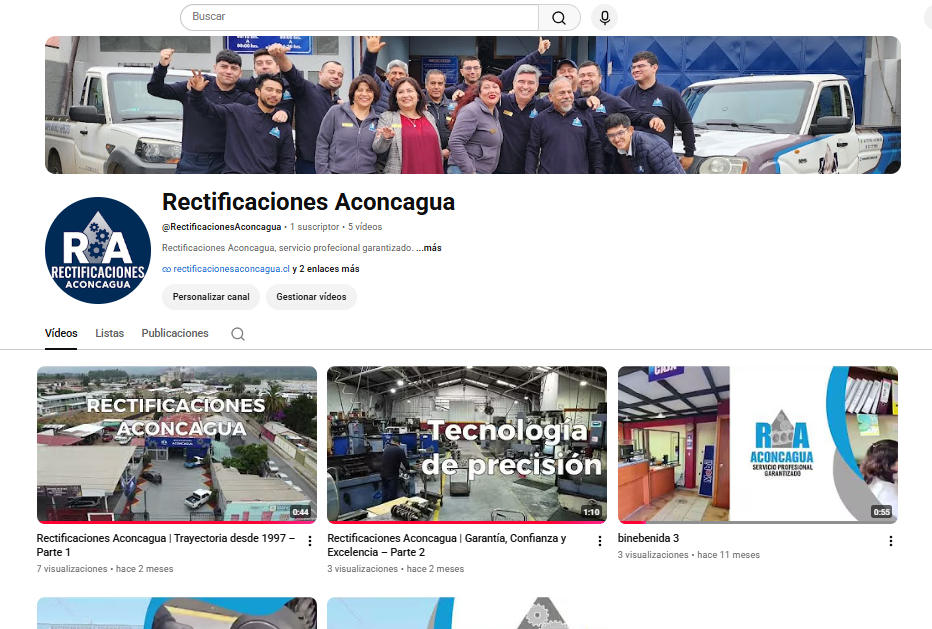Click the @RectificacionesAconcagua handle text

222,227
